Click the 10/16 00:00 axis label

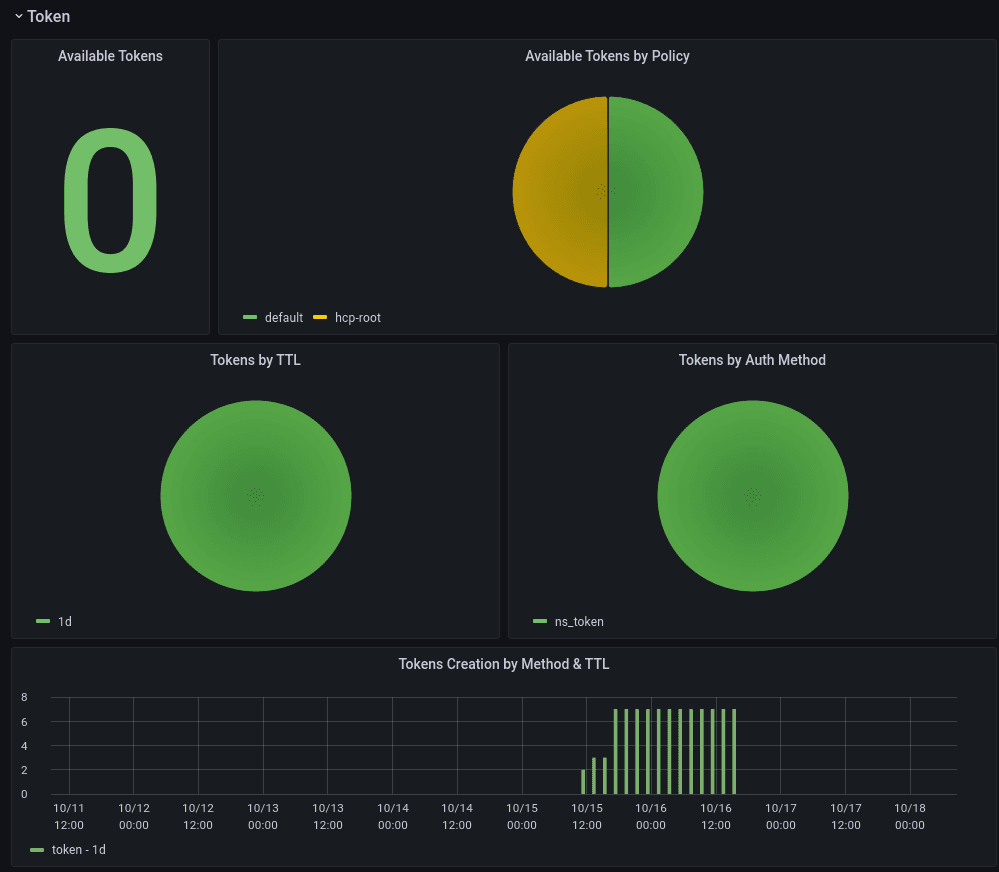pyautogui.click(x=650, y=817)
